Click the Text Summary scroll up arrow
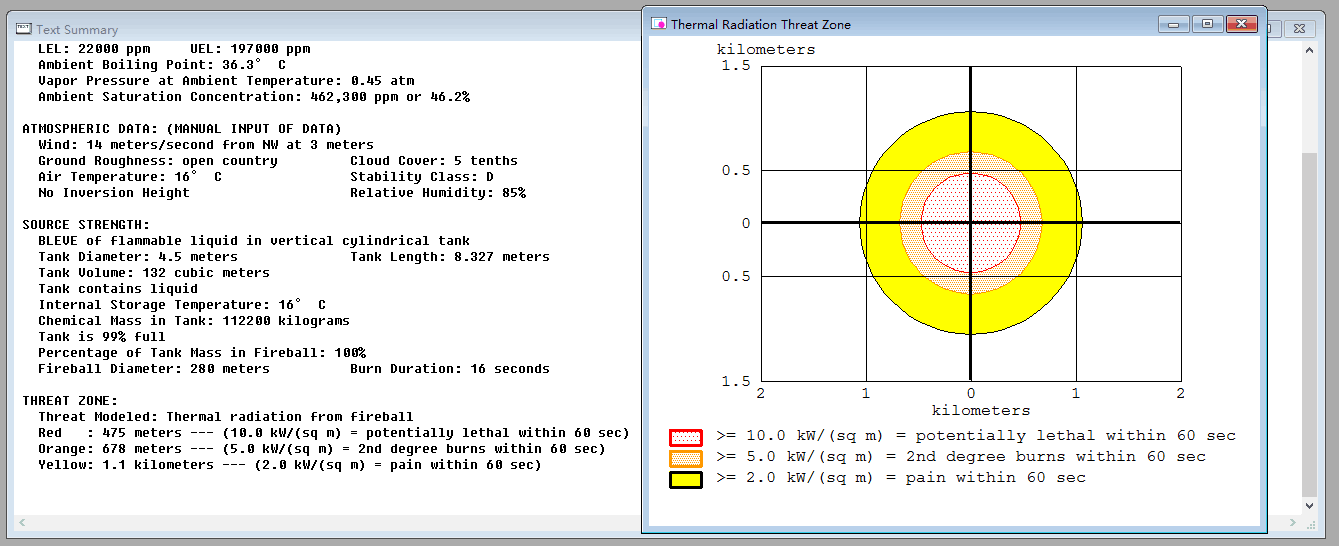This screenshot has height=546, width=1339. coord(1309,52)
